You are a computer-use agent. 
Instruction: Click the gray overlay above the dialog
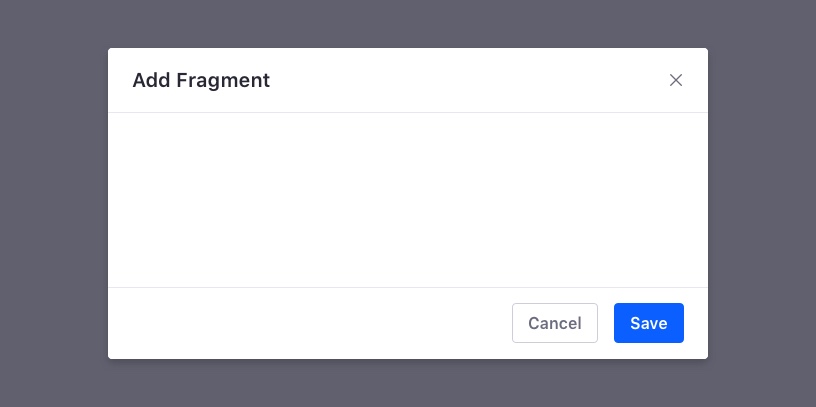coord(407,23)
